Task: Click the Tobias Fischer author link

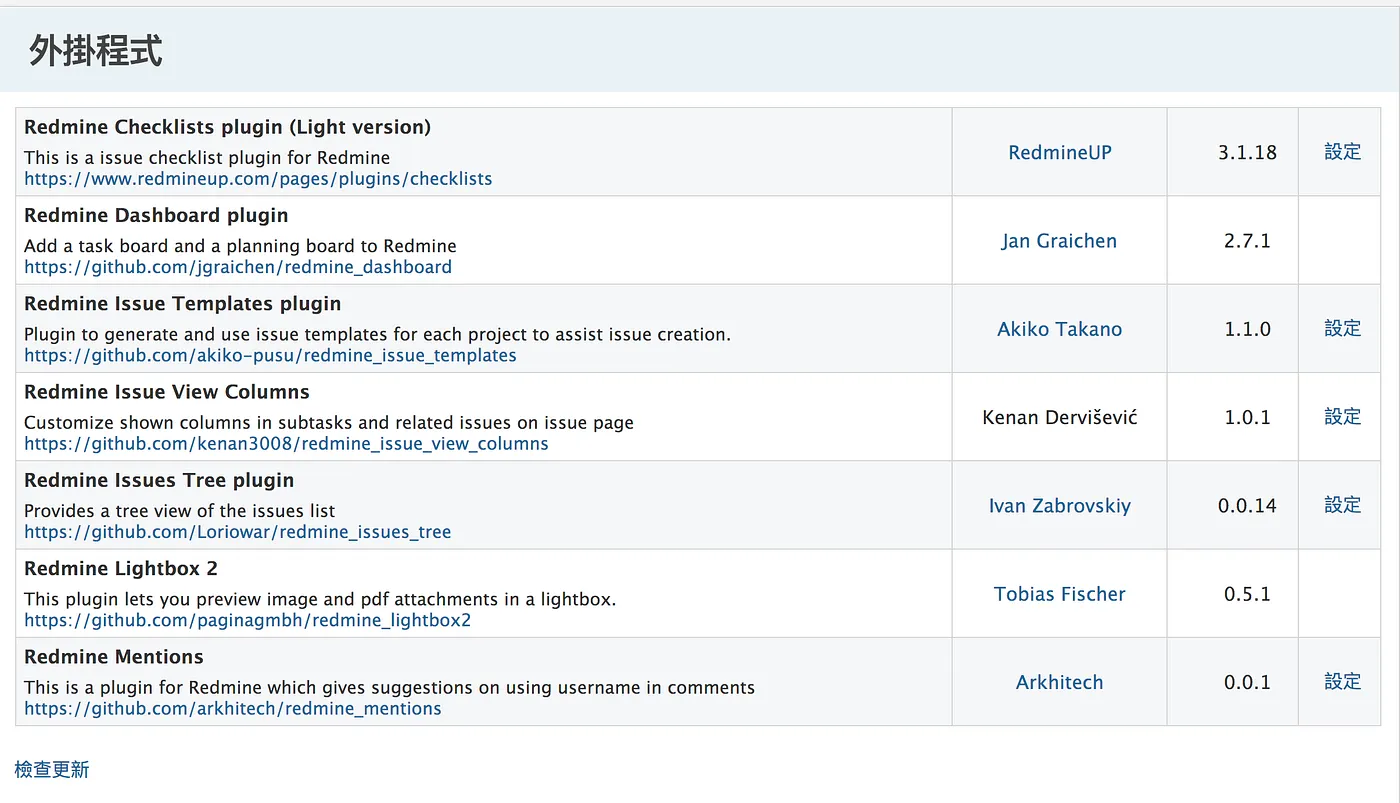Action: tap(1060, 594)
